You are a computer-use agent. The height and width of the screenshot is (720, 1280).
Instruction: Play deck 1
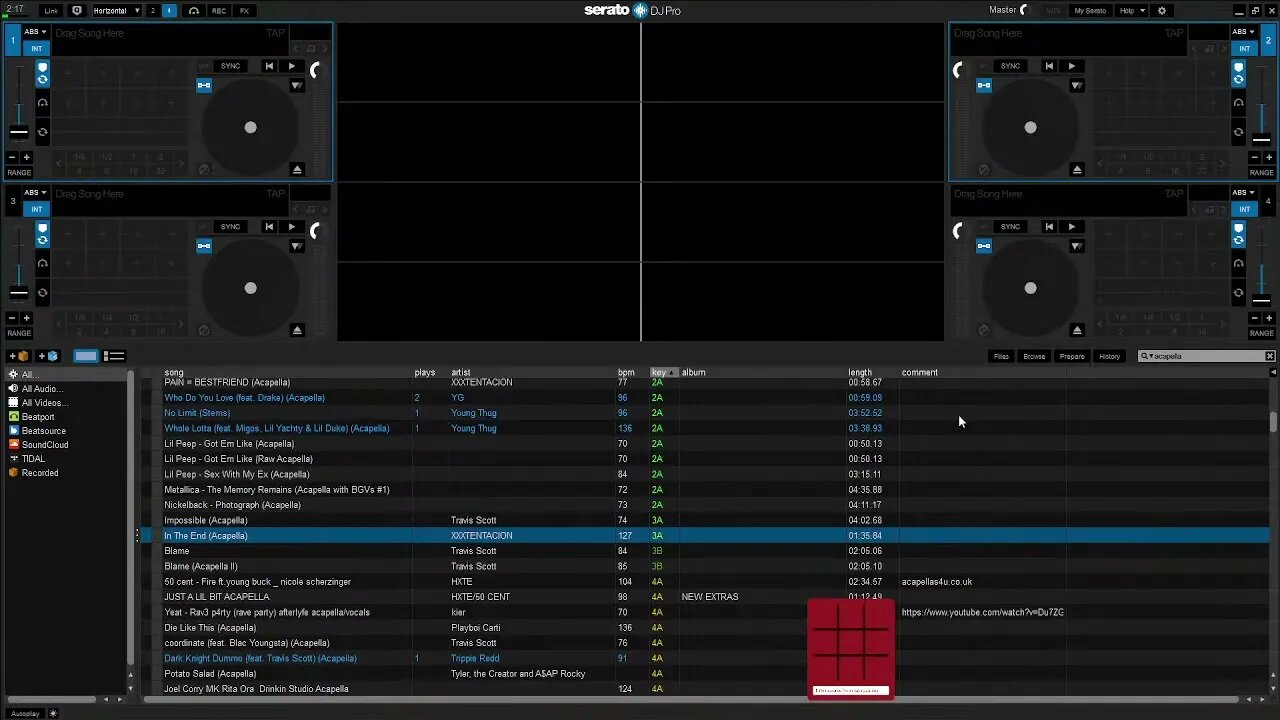tap(291, 66)
